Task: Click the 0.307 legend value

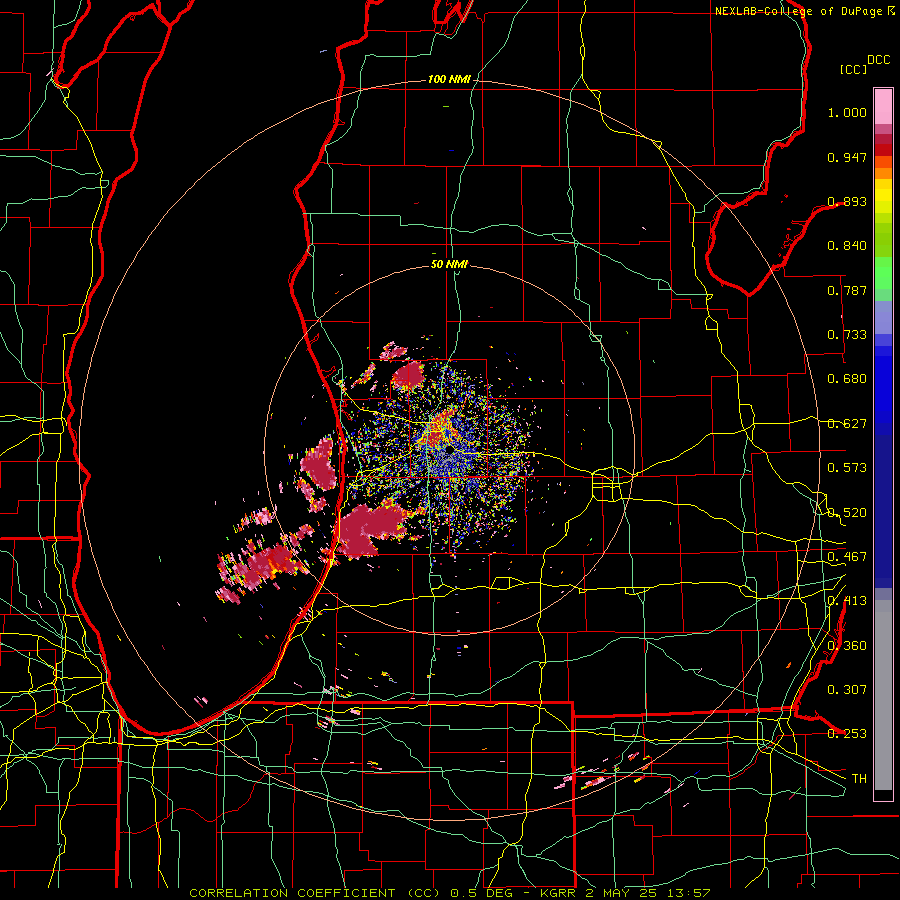Action: (847, 690)
